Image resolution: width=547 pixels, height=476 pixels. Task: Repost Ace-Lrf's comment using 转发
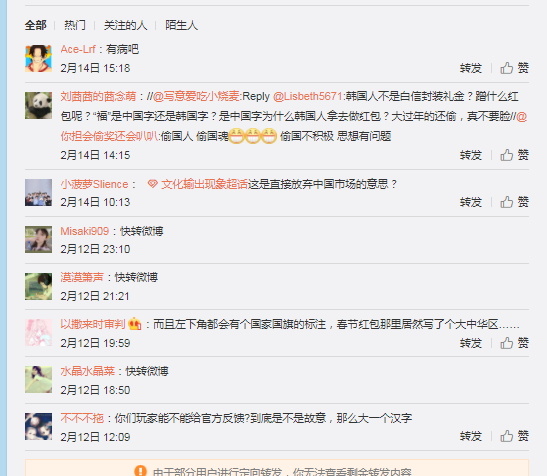(471, 68)
